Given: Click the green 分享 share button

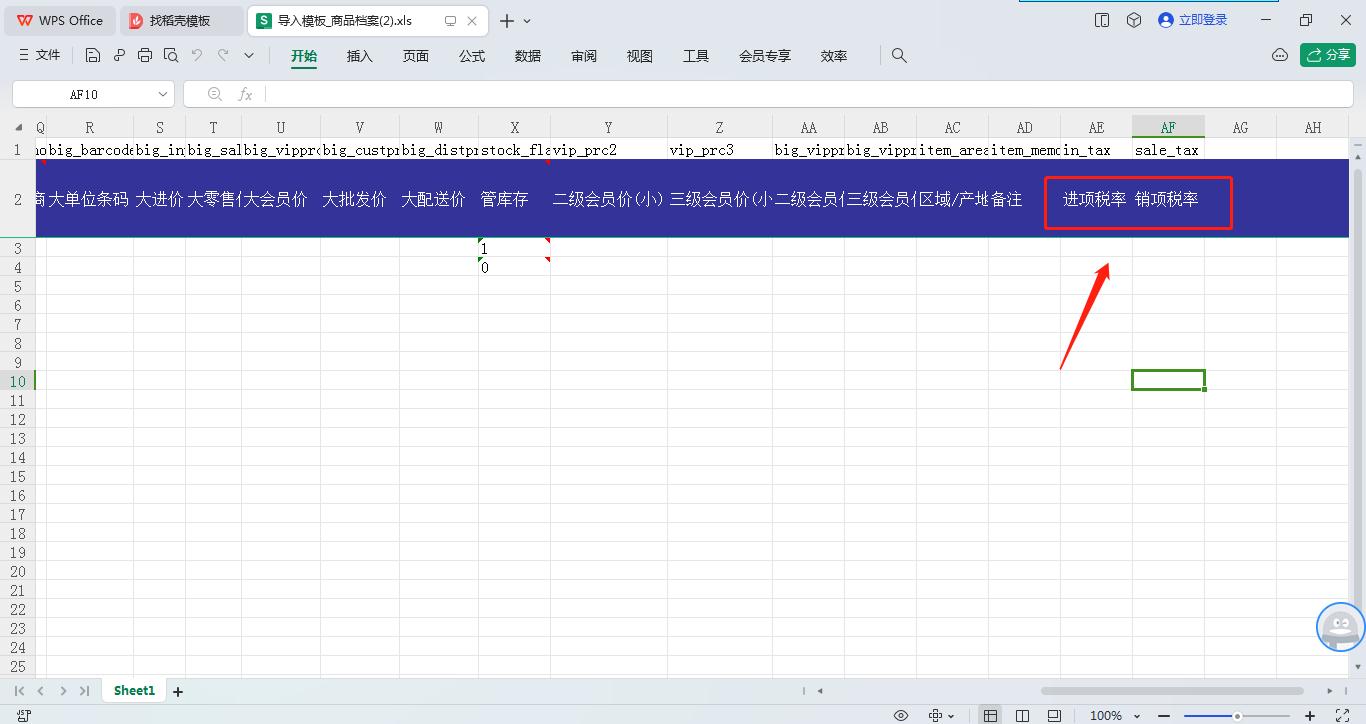Looking at the screenshot, I should [x=1327, y=55].
